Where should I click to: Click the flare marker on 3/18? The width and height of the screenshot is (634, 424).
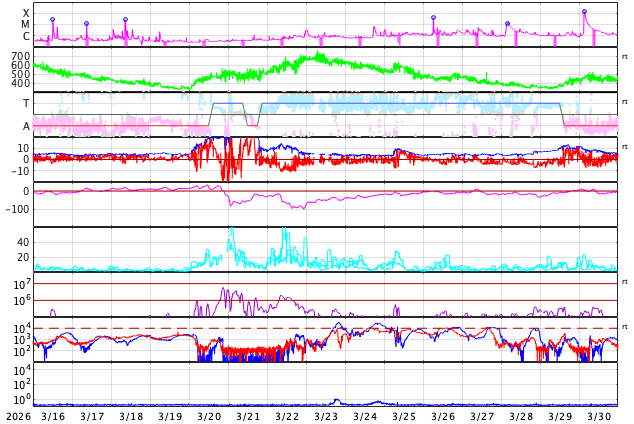(x=125, y=19)
